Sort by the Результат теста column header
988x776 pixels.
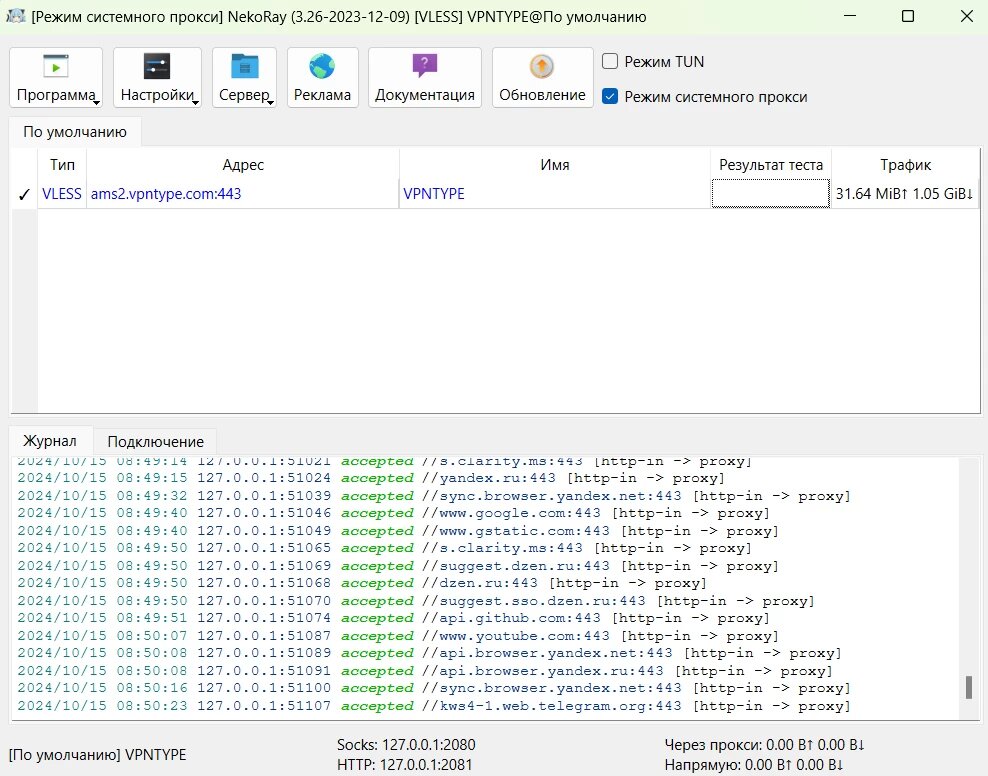(771, 164)
